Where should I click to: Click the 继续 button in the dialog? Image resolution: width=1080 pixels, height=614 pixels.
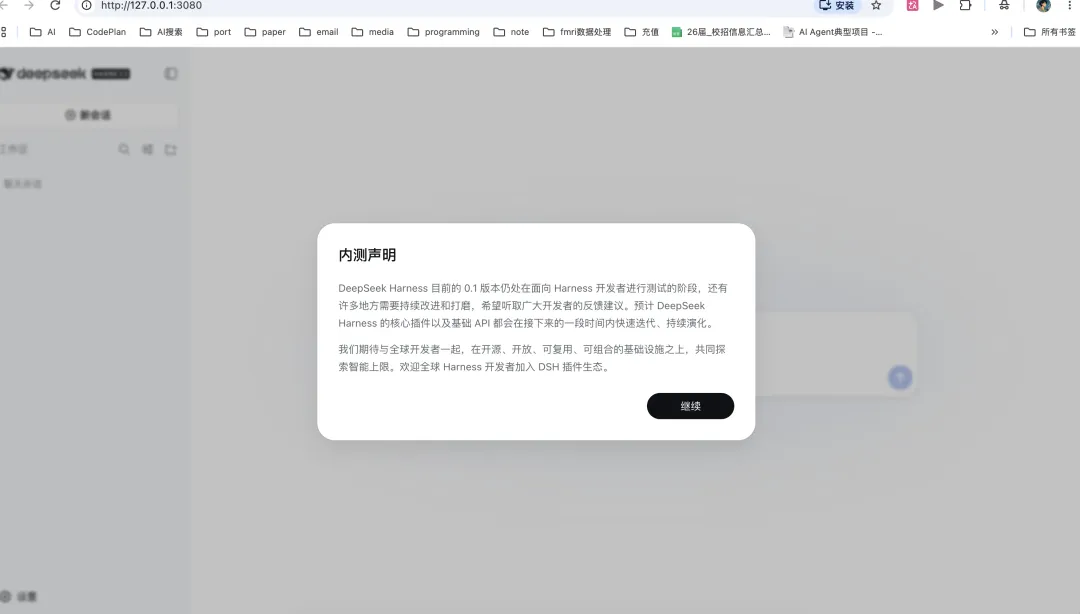click(x=690, y=406)
